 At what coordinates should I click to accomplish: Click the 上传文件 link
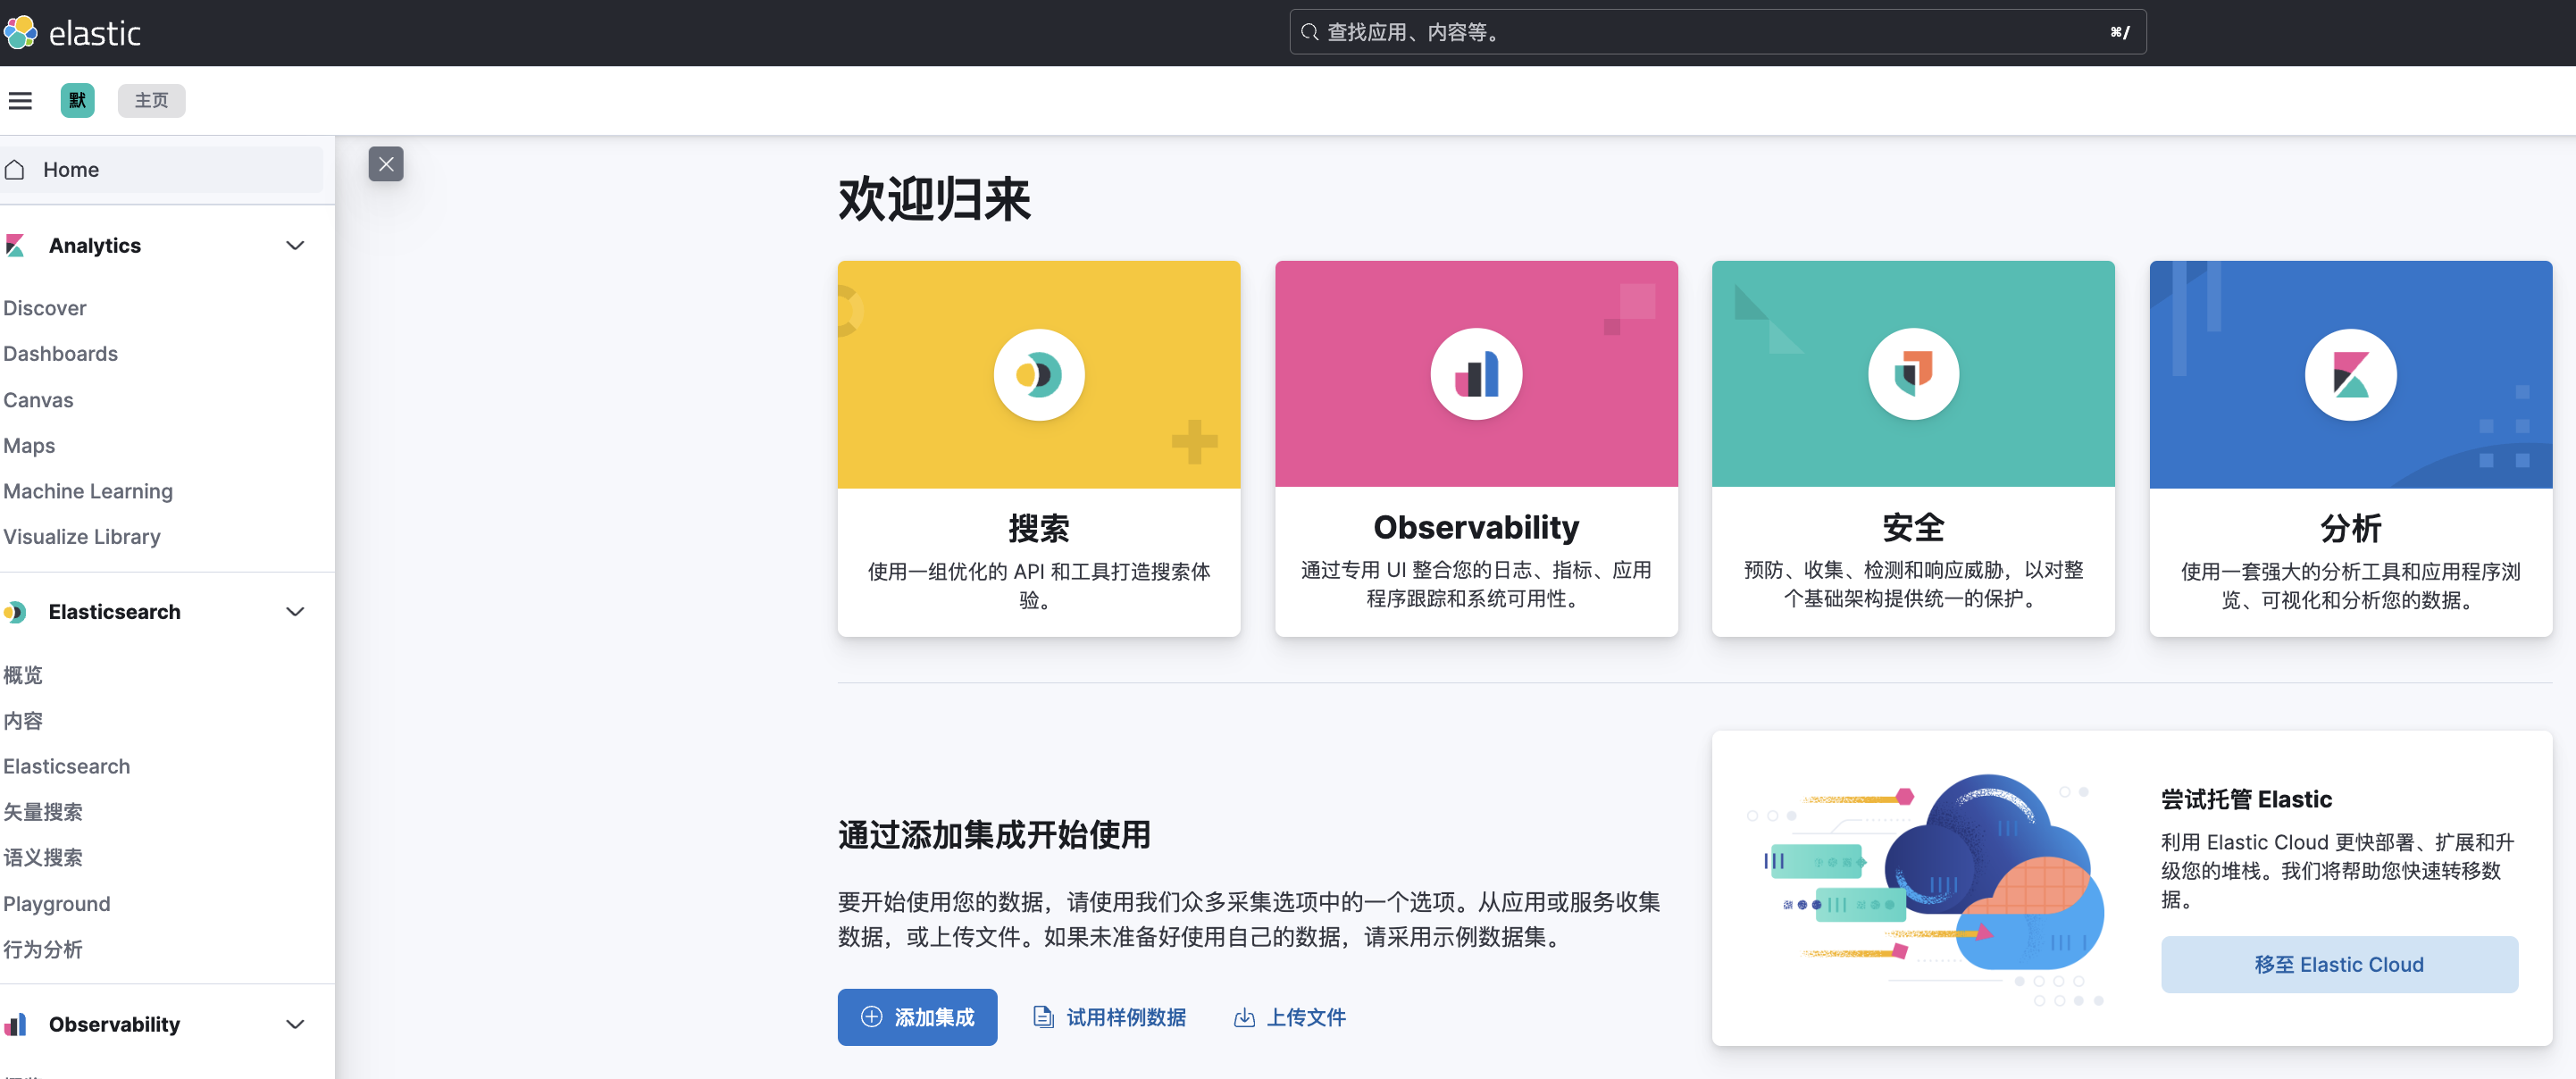click(1290, 1017)
